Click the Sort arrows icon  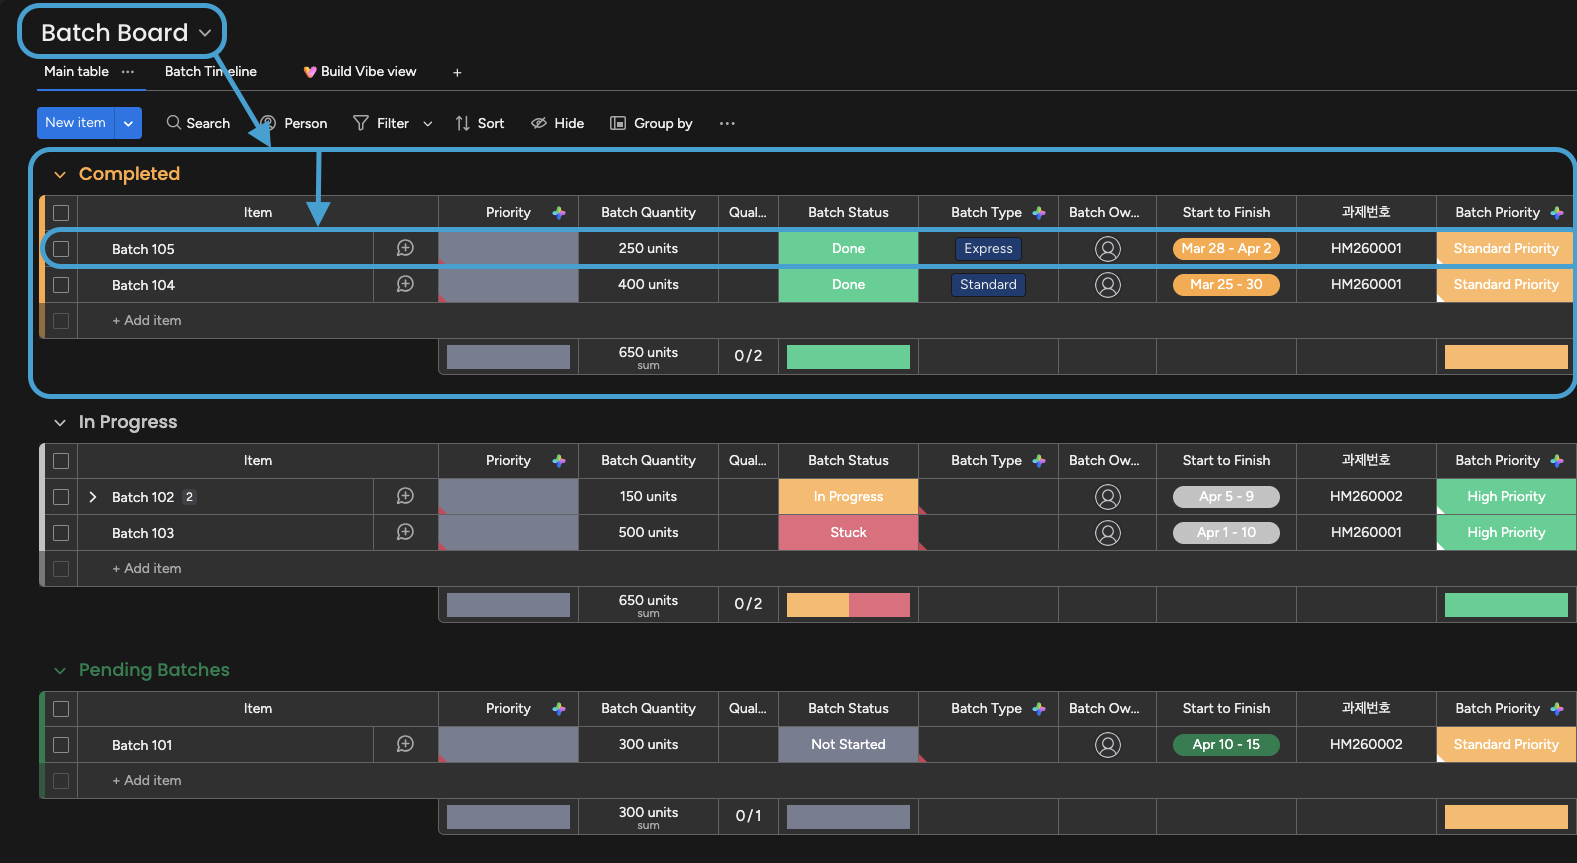(462, 123)
